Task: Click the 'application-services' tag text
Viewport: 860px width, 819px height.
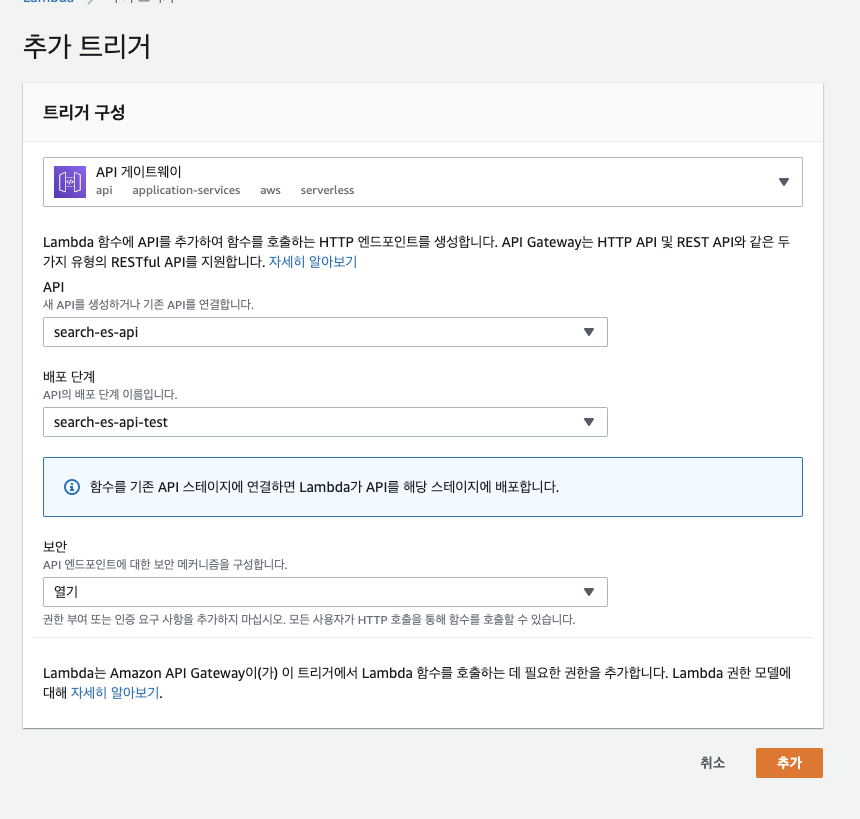Action: (x=186, y=190)
